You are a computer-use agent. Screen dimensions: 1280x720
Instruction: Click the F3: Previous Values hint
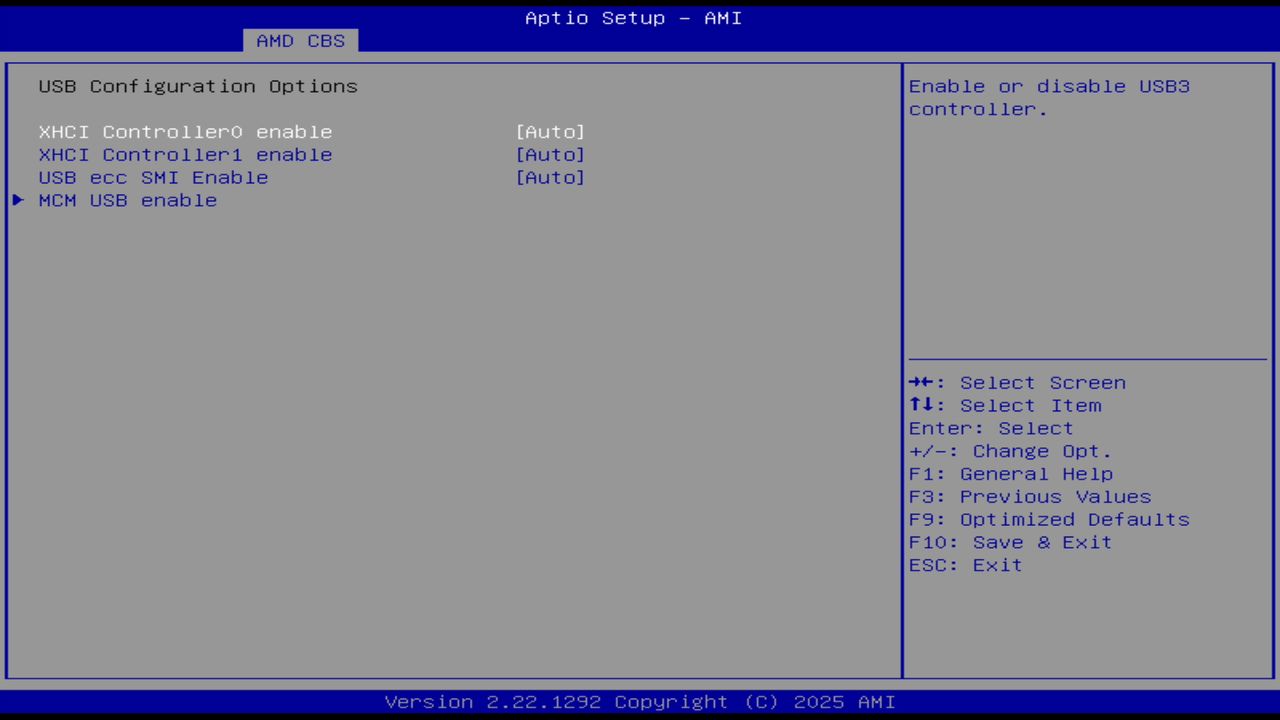pyautogui.click(x=1030, y=498)
